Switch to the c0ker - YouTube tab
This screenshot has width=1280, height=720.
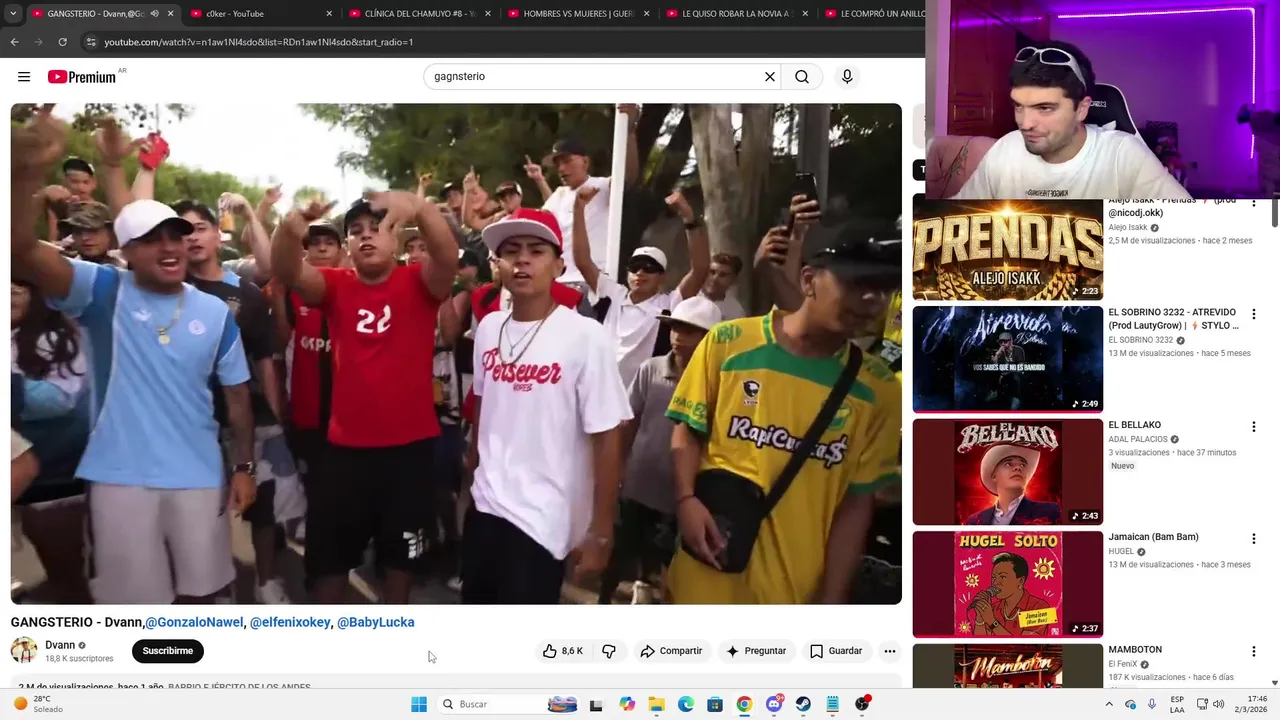[x=235, y=14]
